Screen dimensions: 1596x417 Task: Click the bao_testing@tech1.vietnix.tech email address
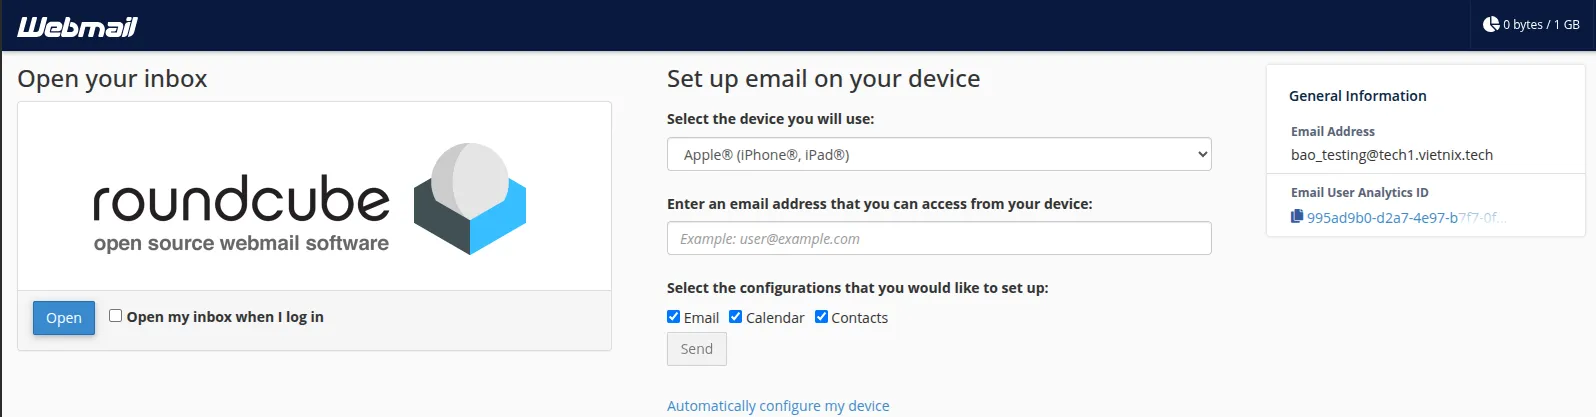coord(1391,155)
